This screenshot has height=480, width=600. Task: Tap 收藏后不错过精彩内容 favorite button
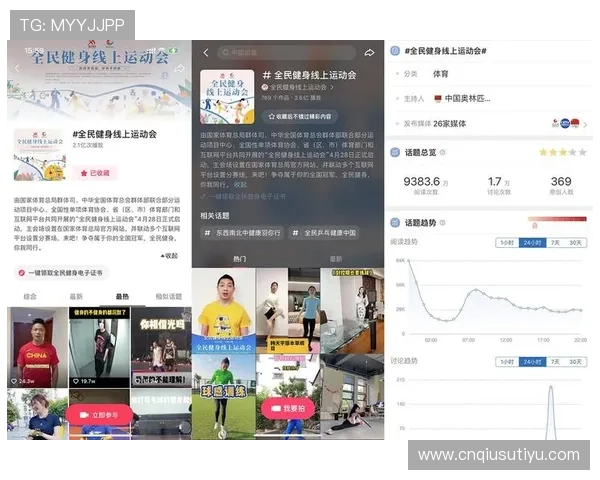coord(300,116)
